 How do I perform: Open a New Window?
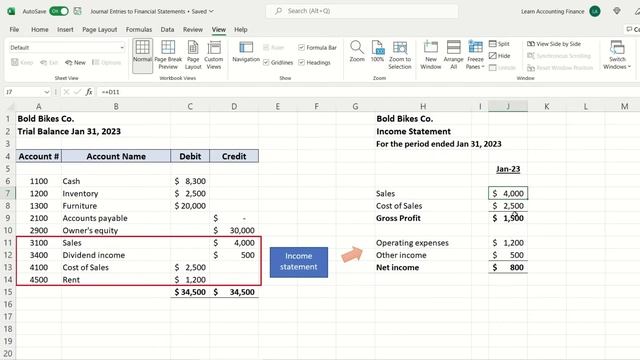pyautogui.click(x=431, y=56)
